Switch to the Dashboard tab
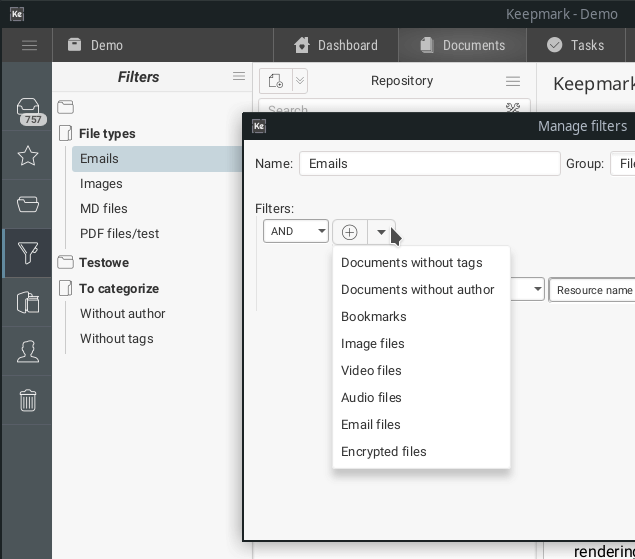 coord(335,45)
